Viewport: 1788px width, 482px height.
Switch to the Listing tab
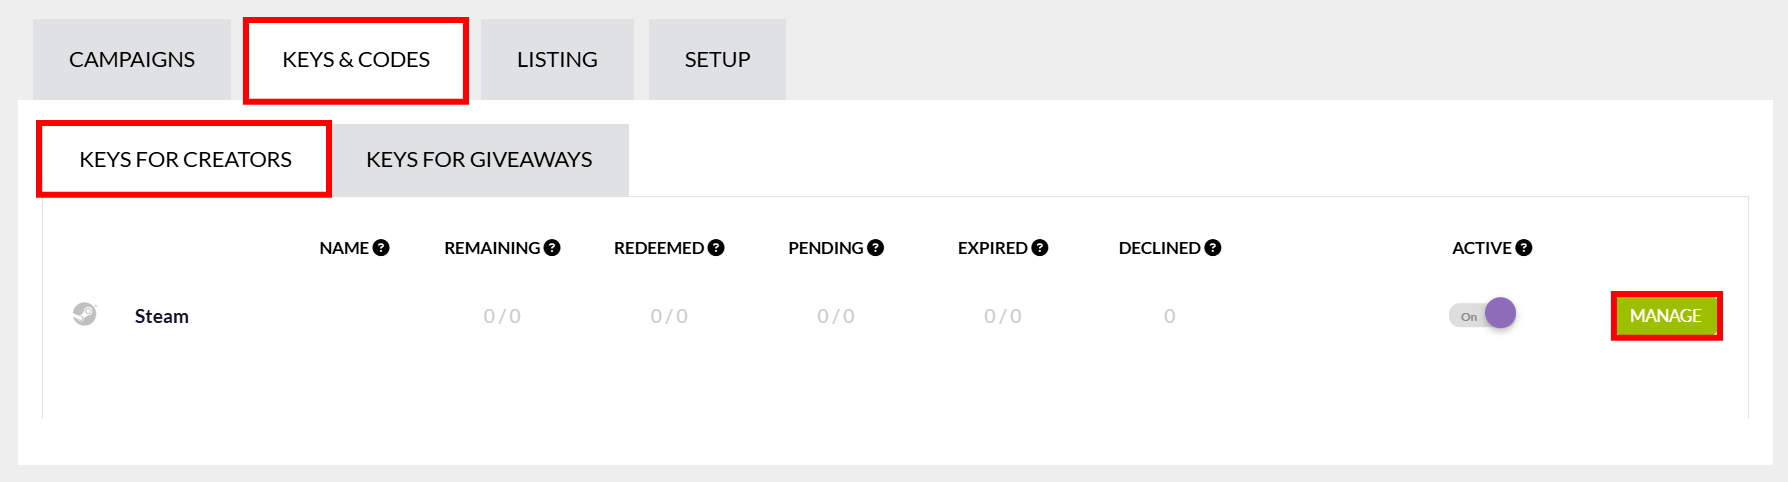pyautogui.click(x=557, y=60)
